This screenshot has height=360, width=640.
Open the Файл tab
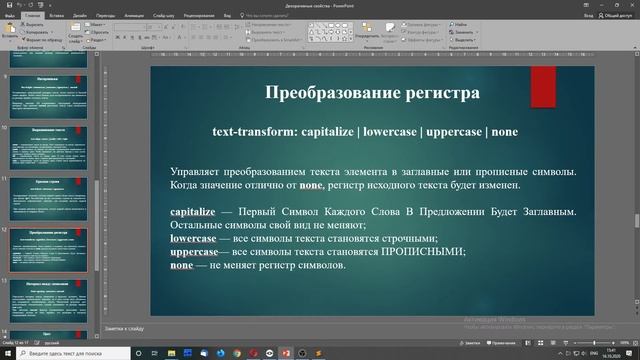[9, 16]
